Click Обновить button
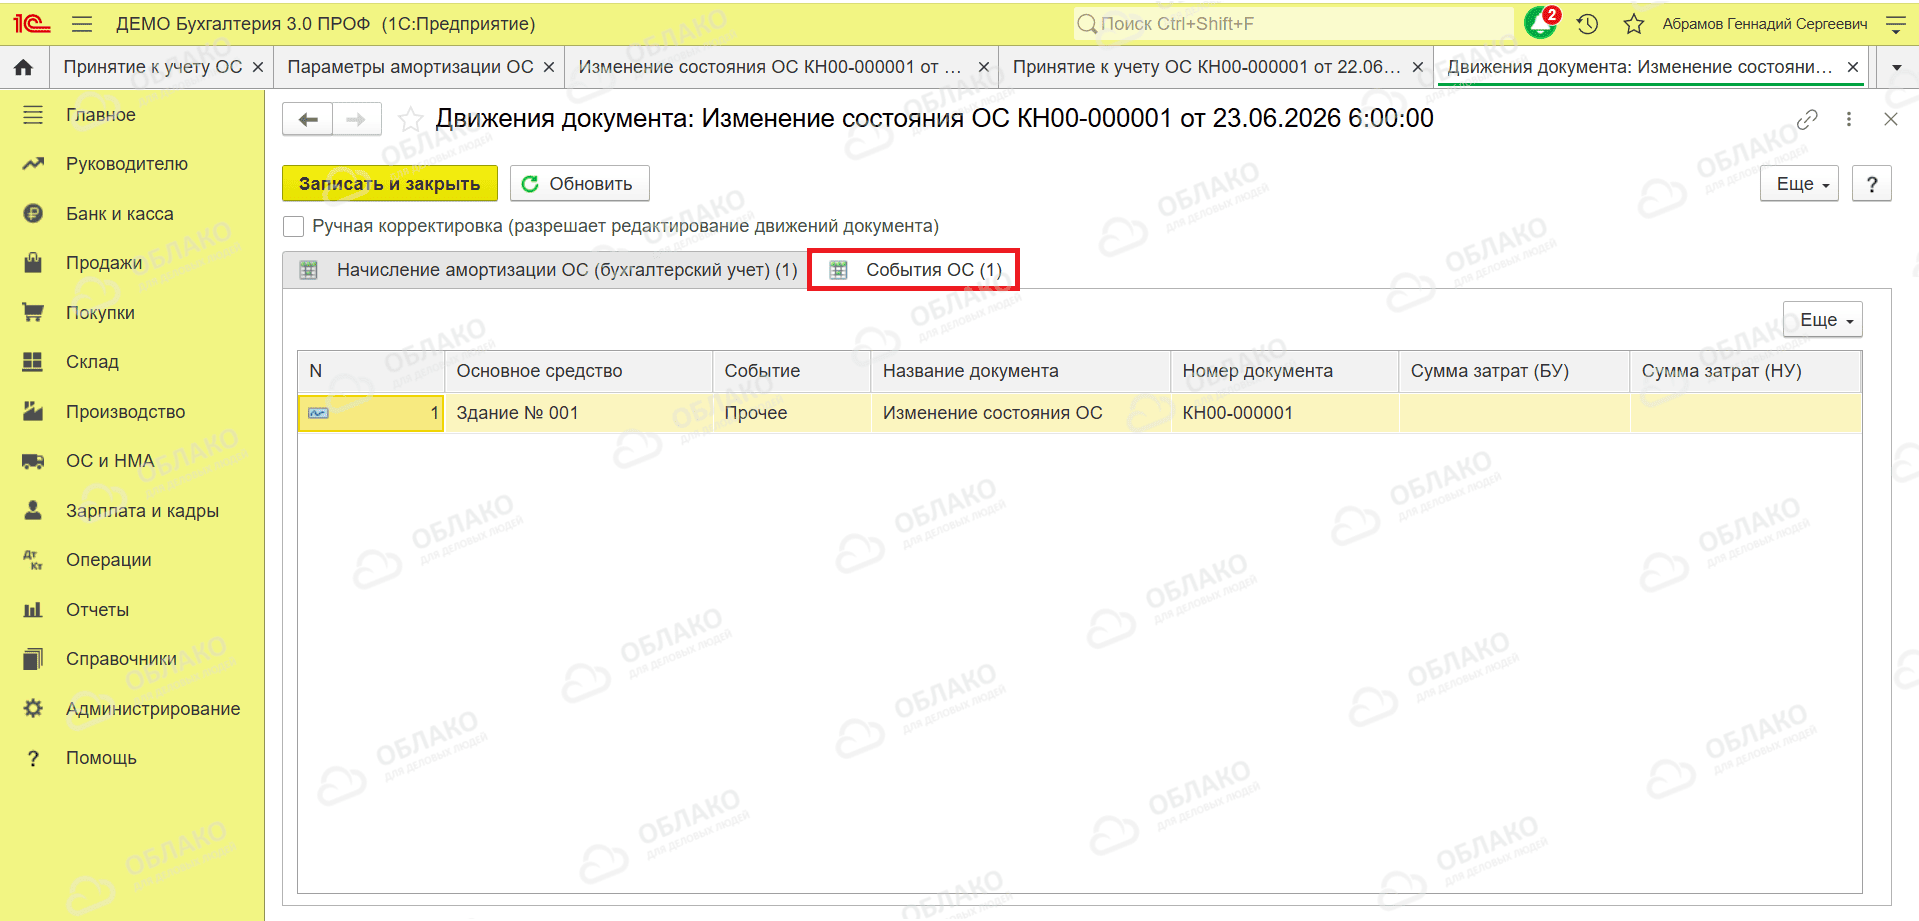This screenshot has height=921, width=1919. 579,183
